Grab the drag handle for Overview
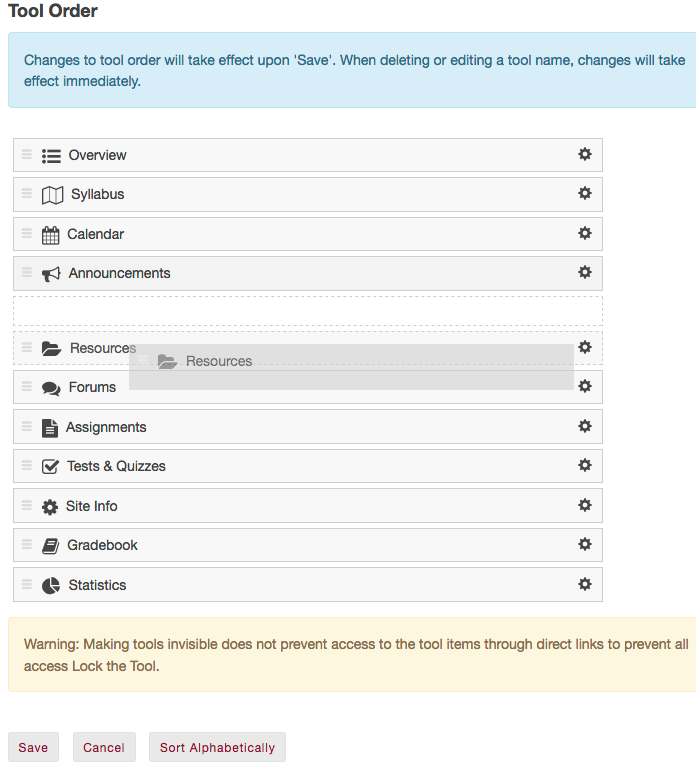 [x=27, y=154]
